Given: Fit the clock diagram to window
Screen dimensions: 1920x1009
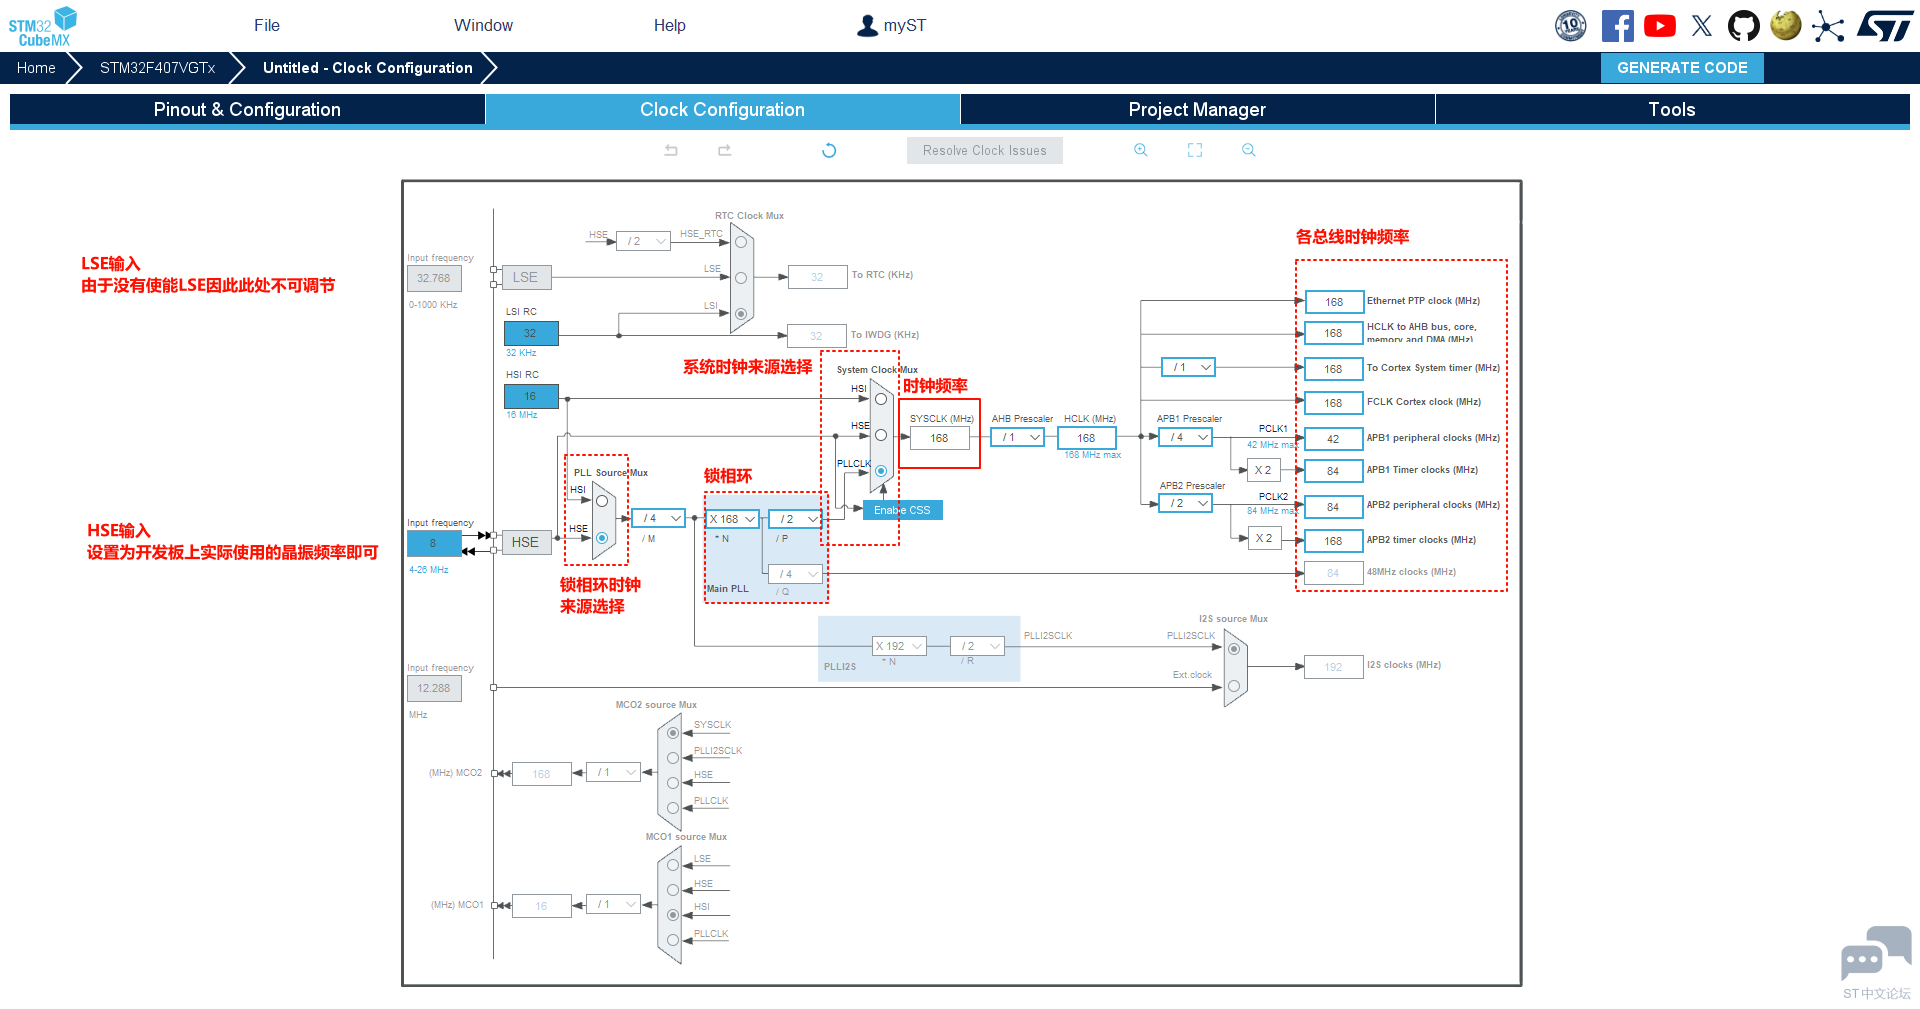Looking at the screenshot, I should [1195, 150].
